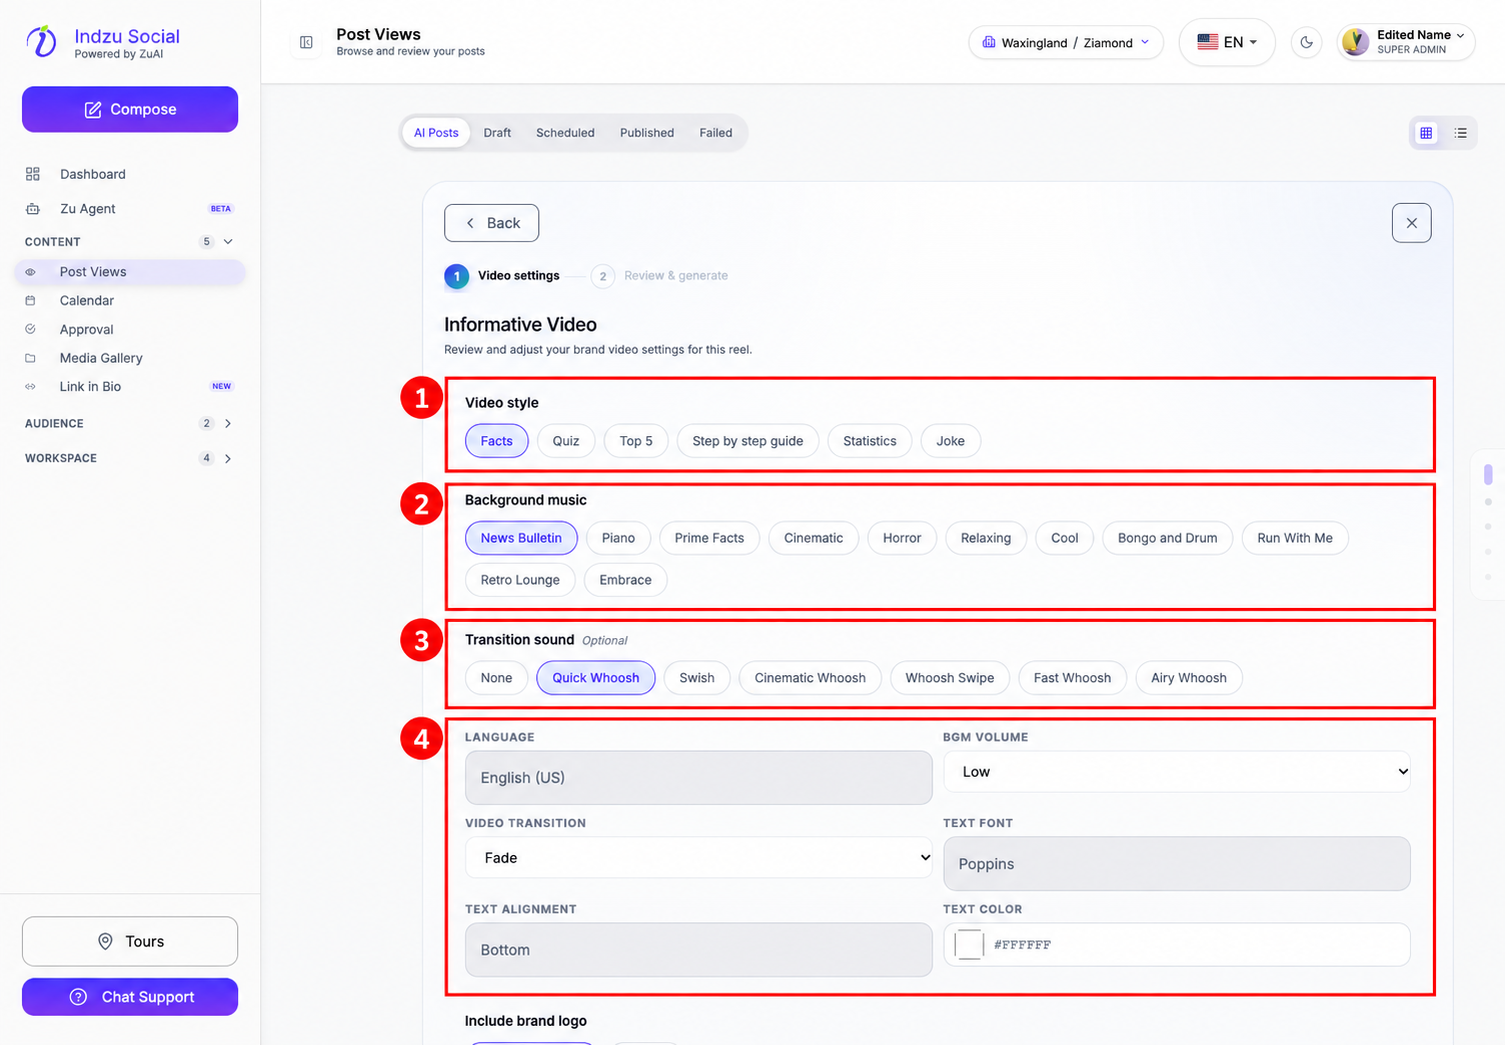This screenshot has height=1045, width=1505.
Task: Click the Indzu Social logo icon
Action: 41,41
